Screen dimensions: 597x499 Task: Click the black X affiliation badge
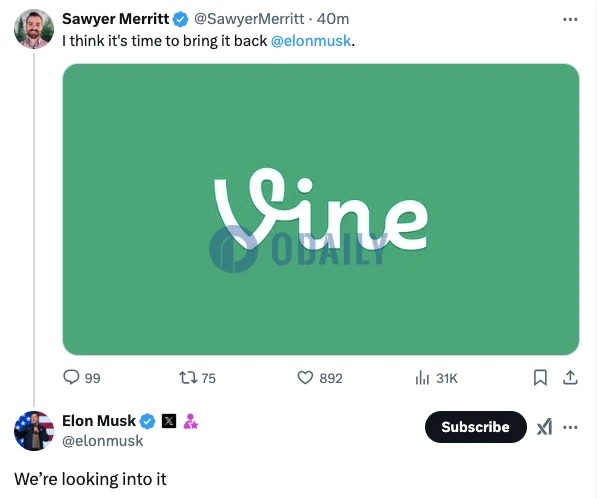[169, 421]
